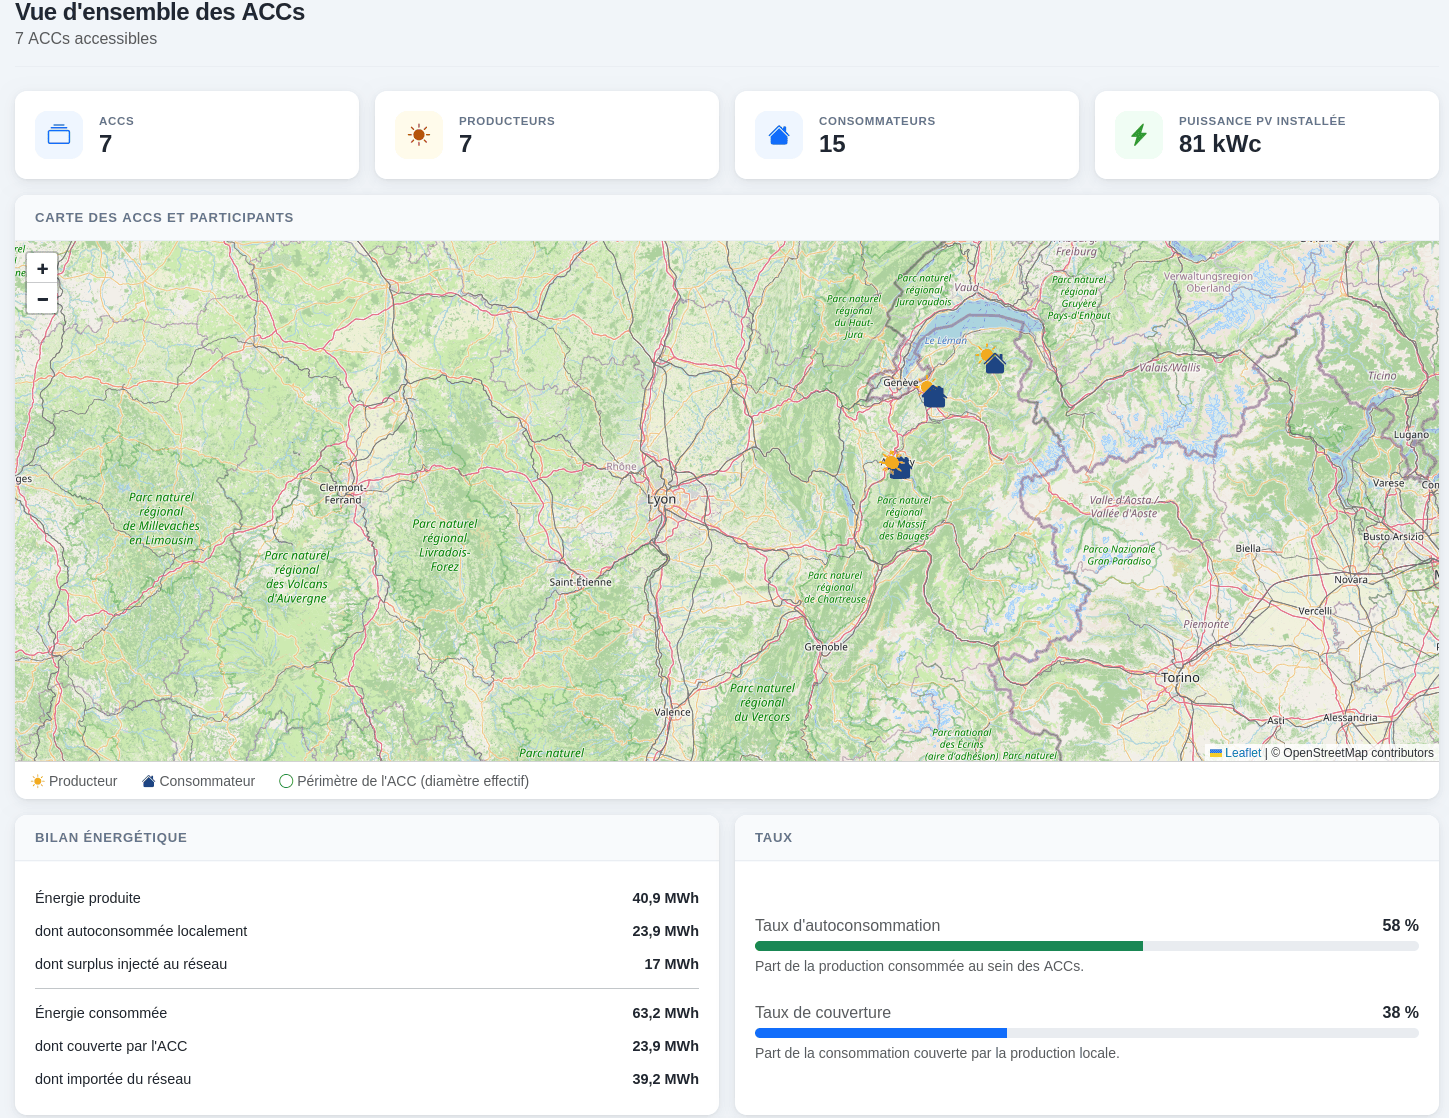1449x1118 pixels.
Task: Click 'dont autoconsommée localement' row
Action: (367, 931)
